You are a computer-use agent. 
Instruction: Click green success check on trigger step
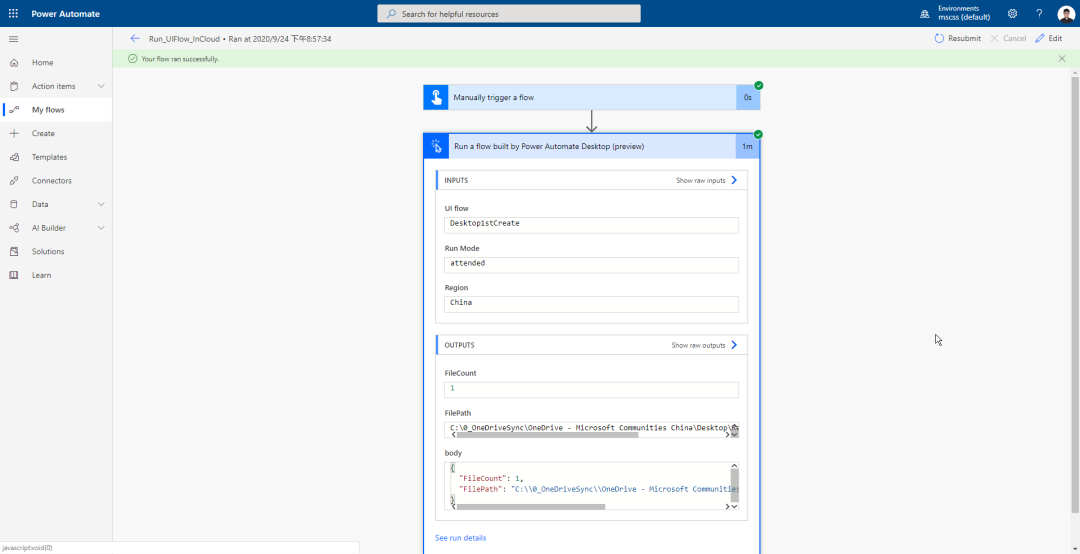[x=758, y=85]
